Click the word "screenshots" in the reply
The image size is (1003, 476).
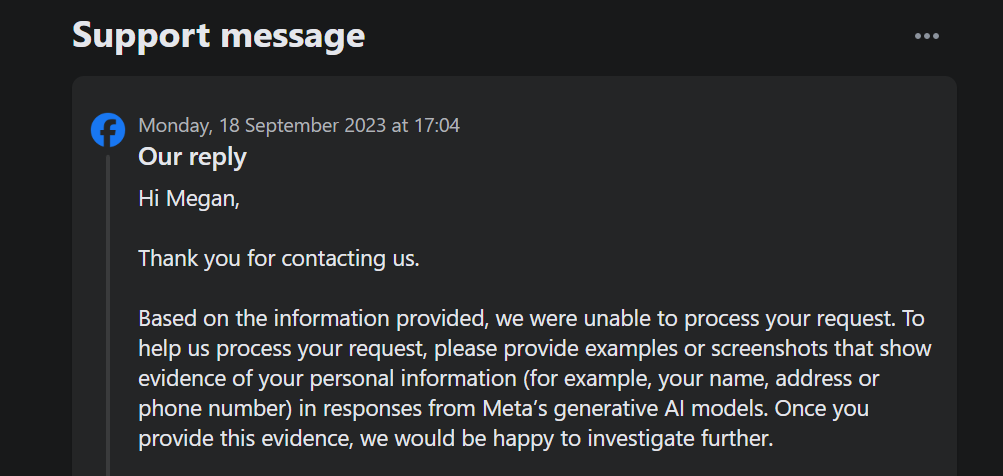coord(782,349)
